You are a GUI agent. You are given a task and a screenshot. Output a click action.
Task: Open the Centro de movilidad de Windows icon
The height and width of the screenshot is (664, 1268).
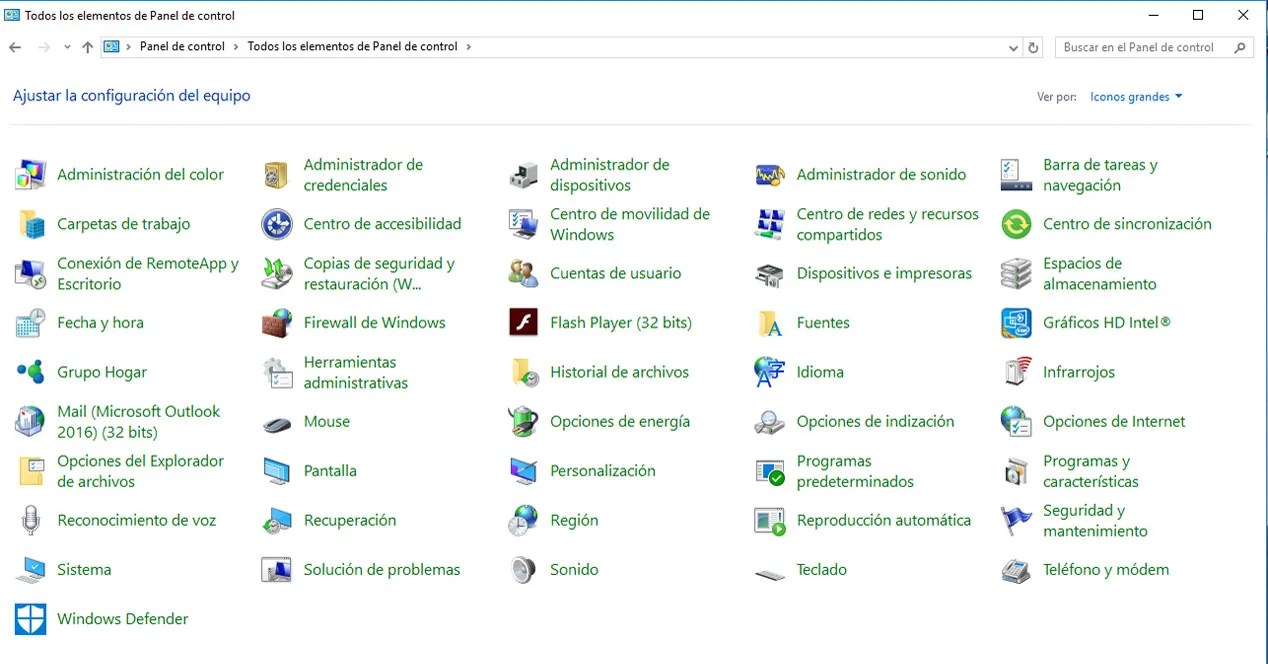(x=523, y=224)
